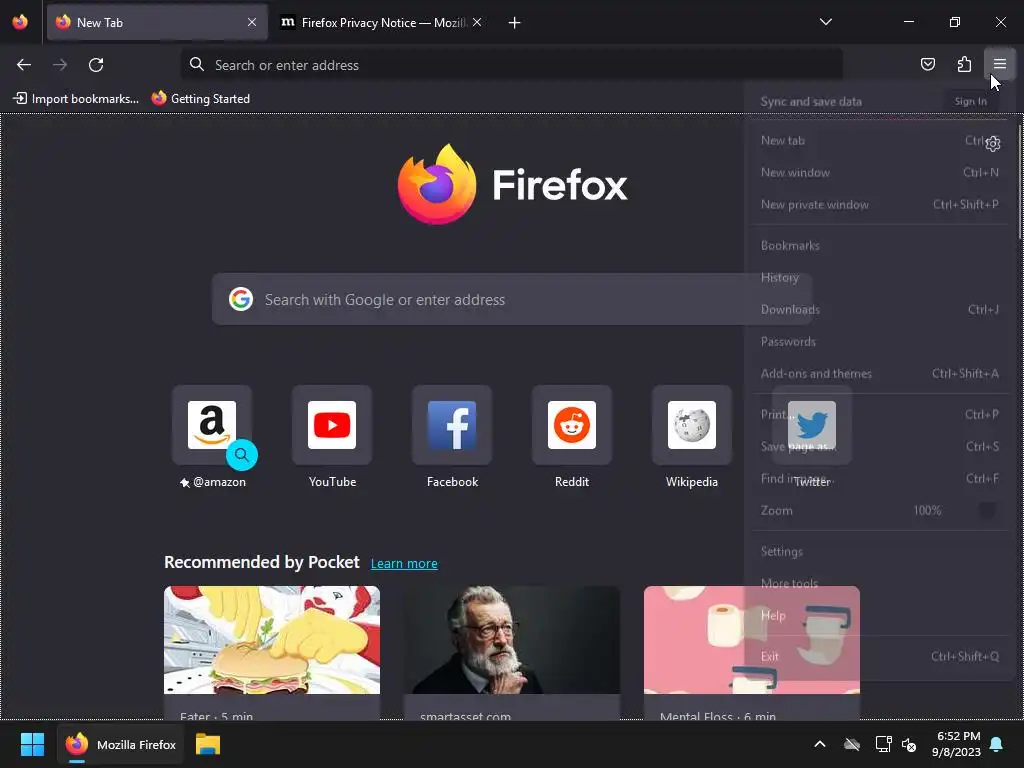Open Downloads from menu
Image resolution: width=1024 pixels, height=768 pixels.
[x=880, y=310]
